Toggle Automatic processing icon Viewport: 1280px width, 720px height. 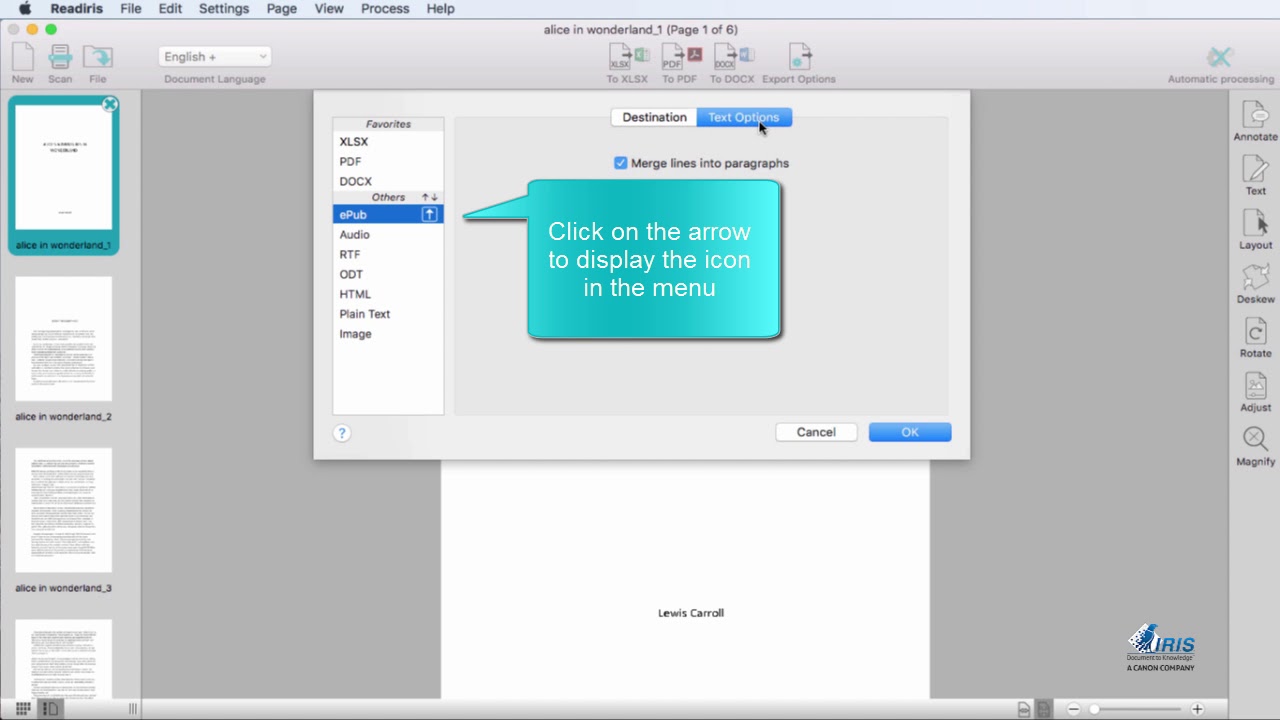1220,57
